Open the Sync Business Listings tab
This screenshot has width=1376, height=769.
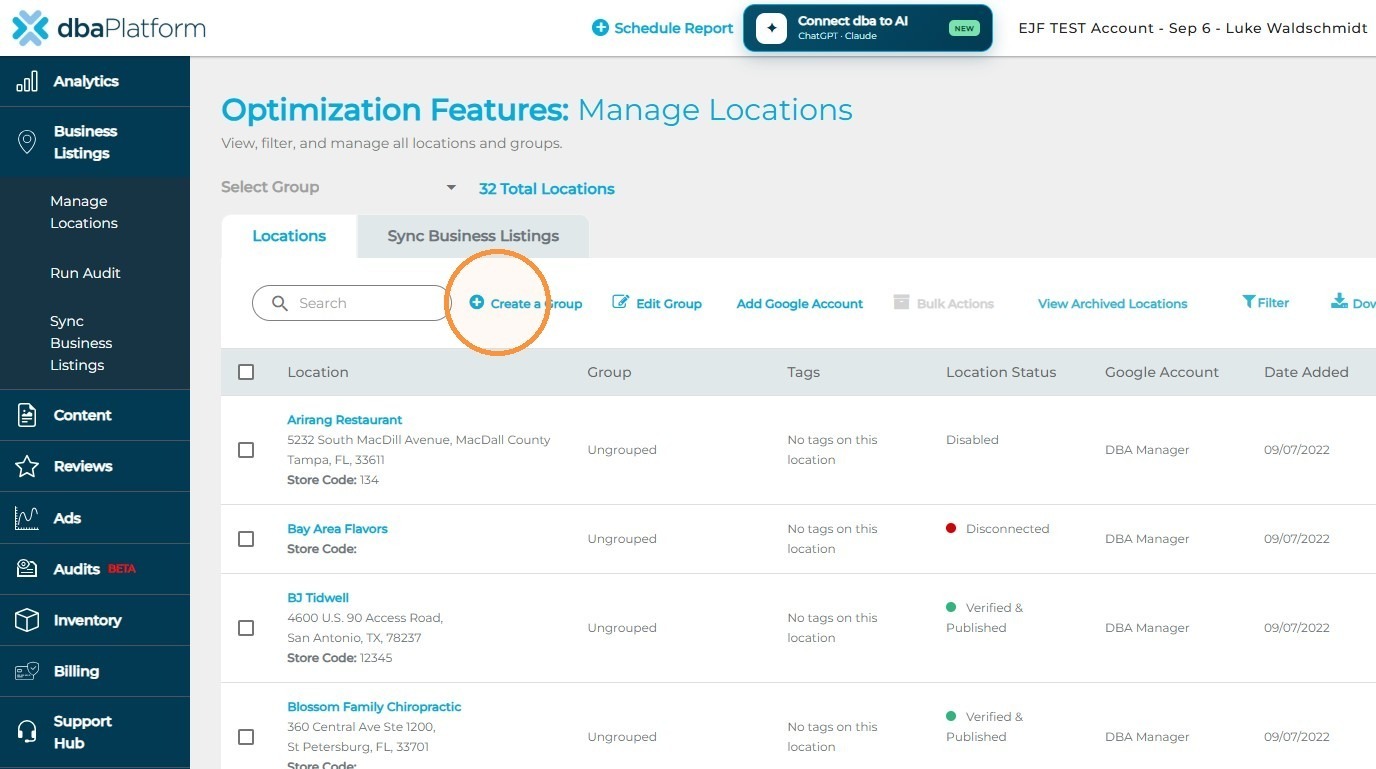pyautogui.click(x=473, y=236)
